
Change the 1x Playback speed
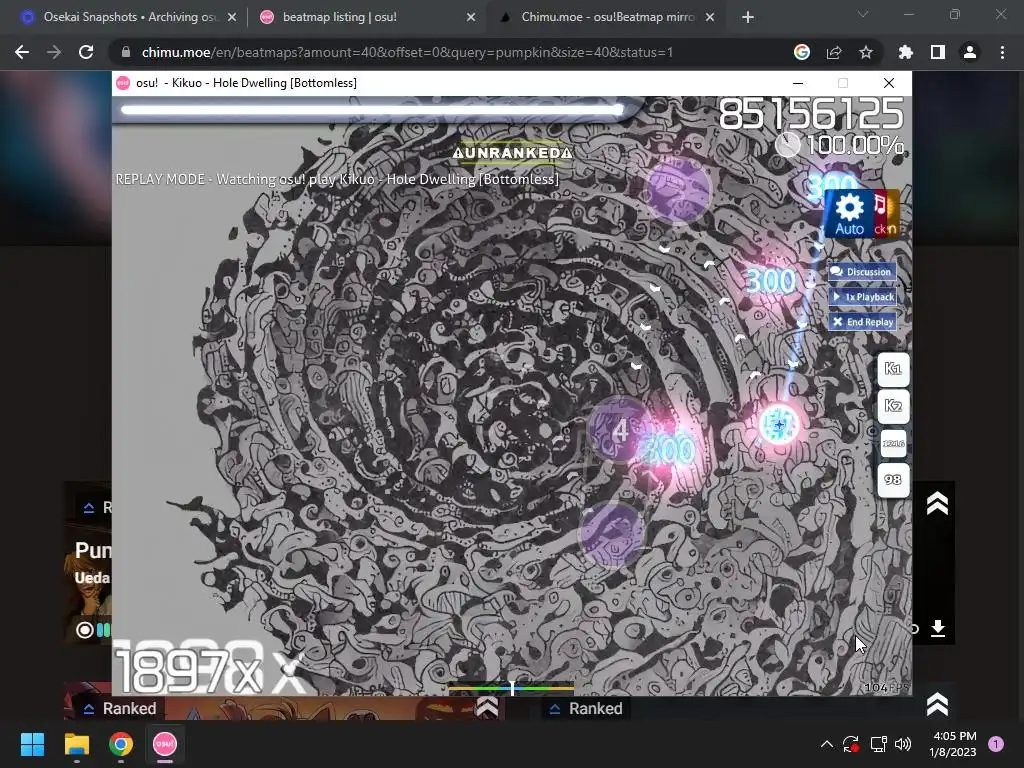[862, 296]
